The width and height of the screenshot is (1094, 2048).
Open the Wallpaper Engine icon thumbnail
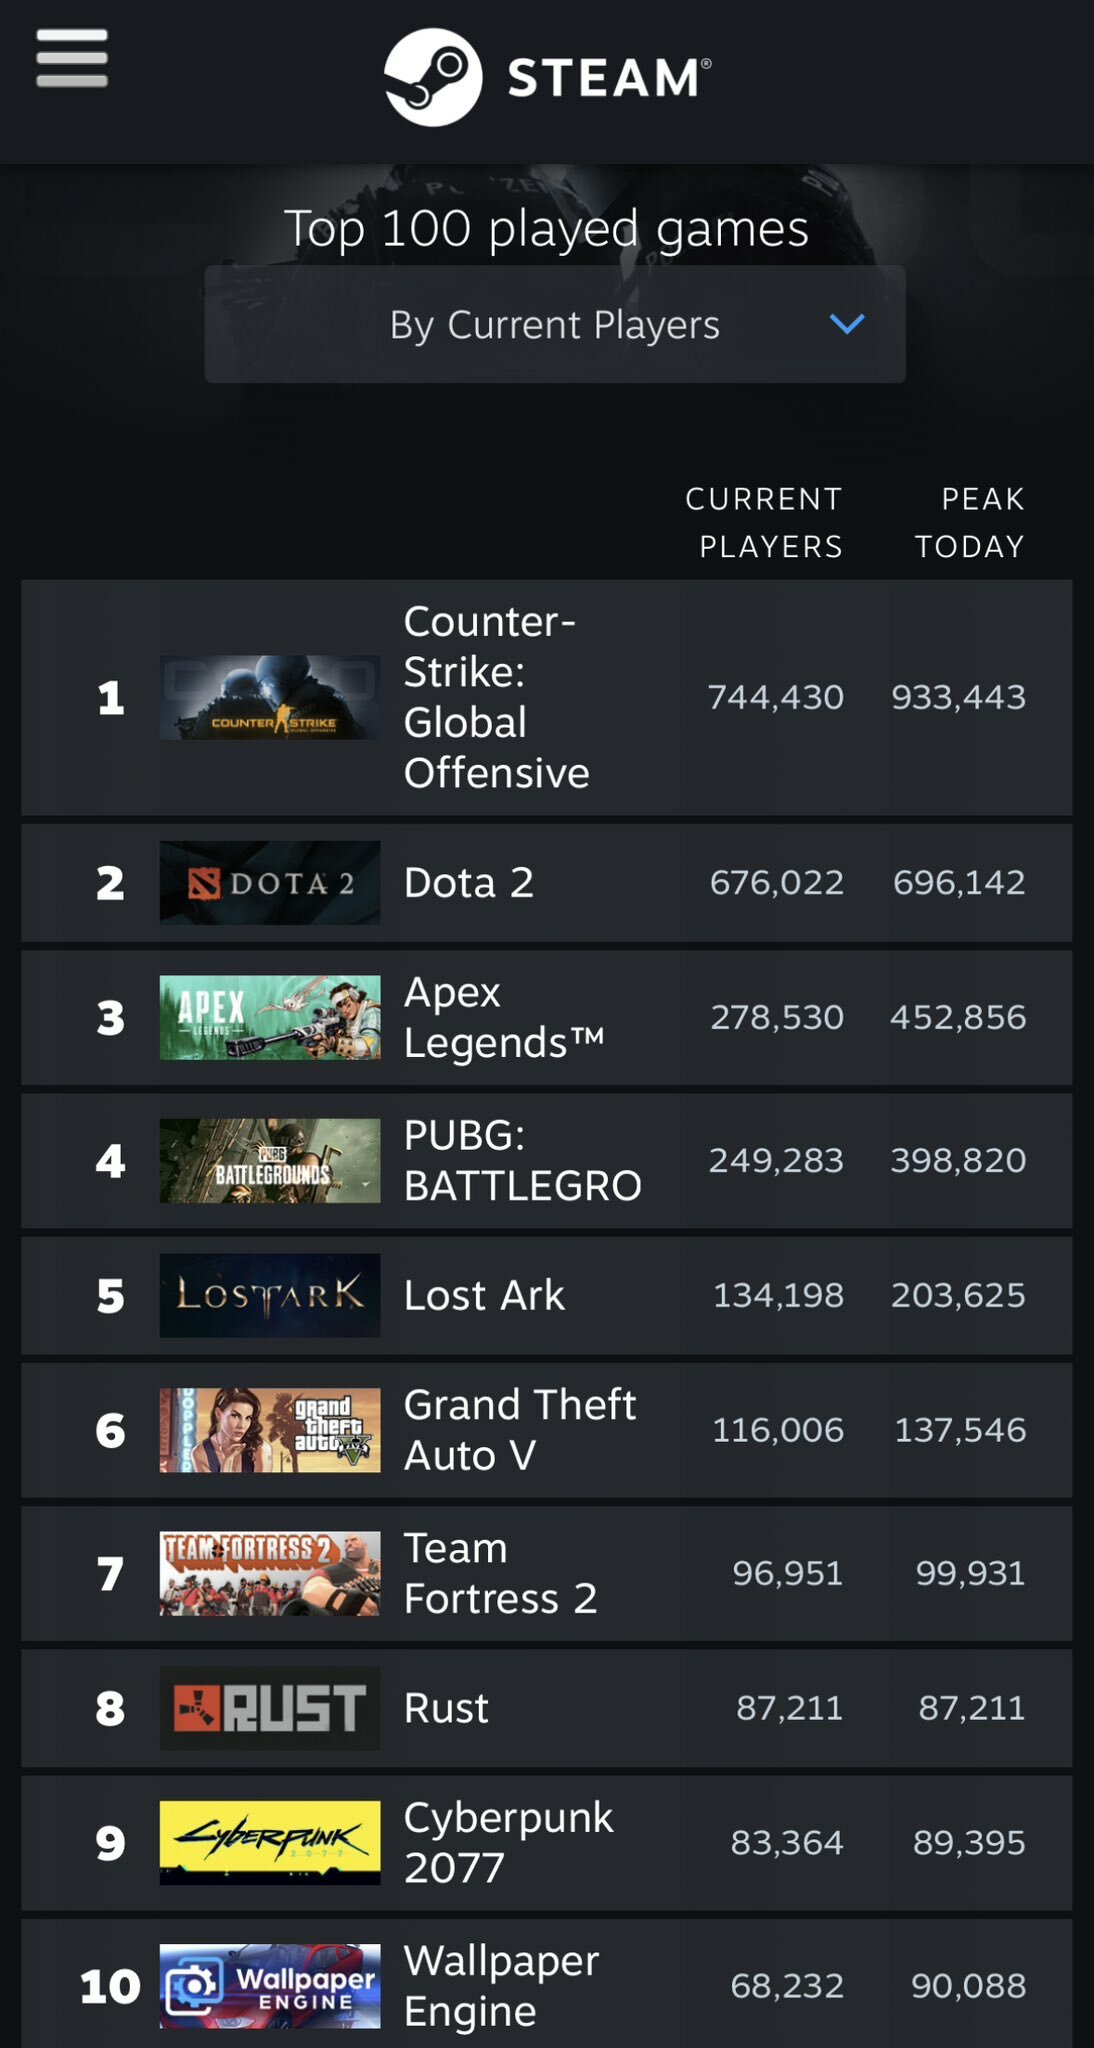[x=270, y=1986]
